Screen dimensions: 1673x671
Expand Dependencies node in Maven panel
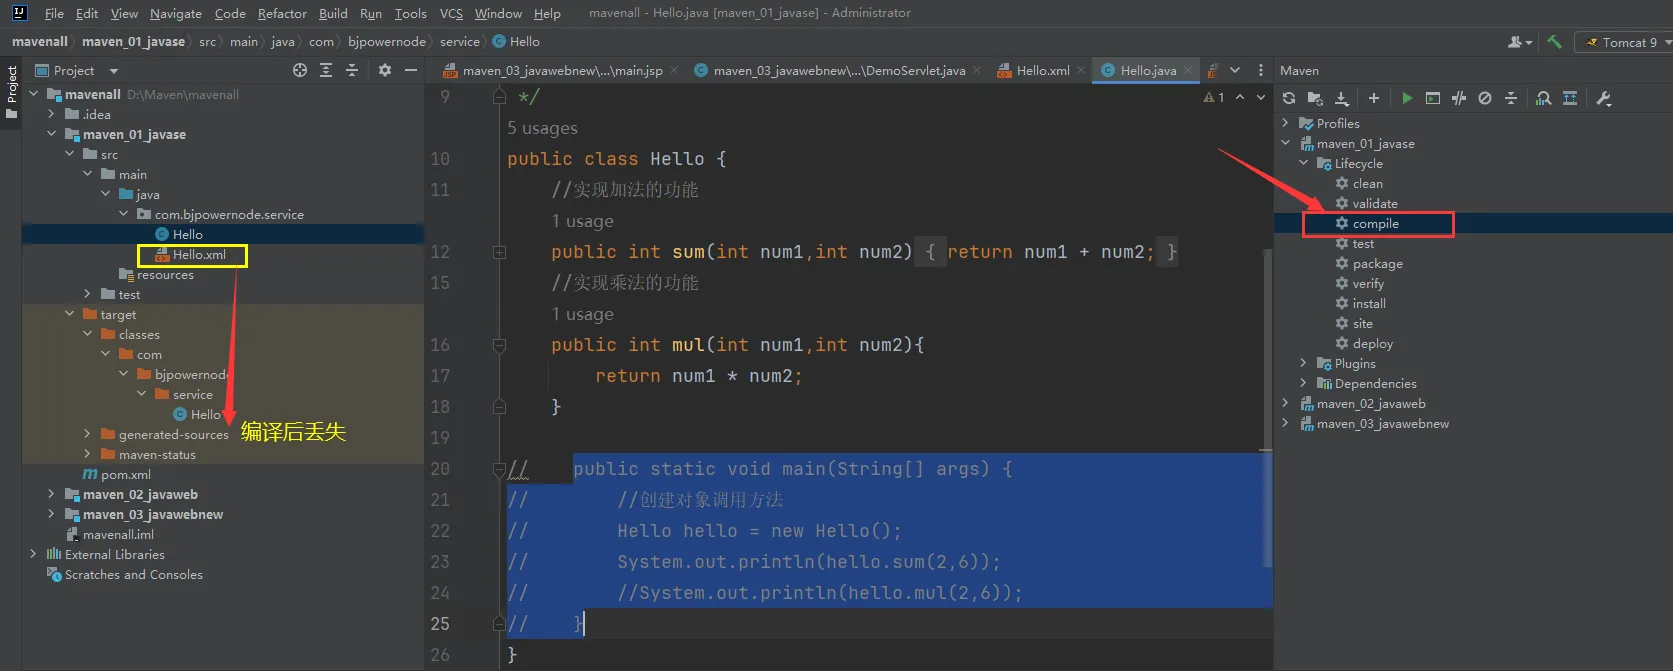click(x=1304, y=383)
